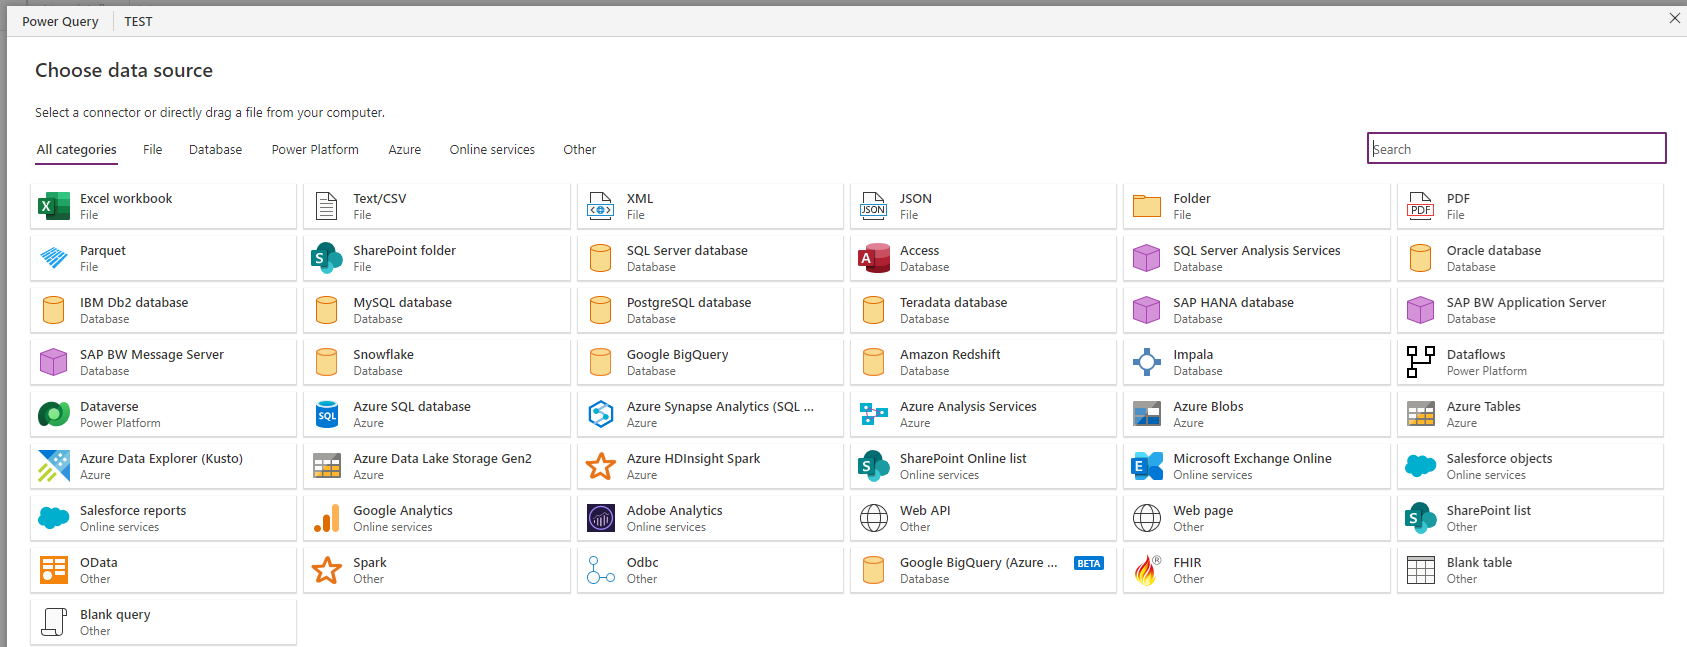Select the Google Analytics icon
The width and height of the screenshot is (1687, 647).
tap(327, 518)
